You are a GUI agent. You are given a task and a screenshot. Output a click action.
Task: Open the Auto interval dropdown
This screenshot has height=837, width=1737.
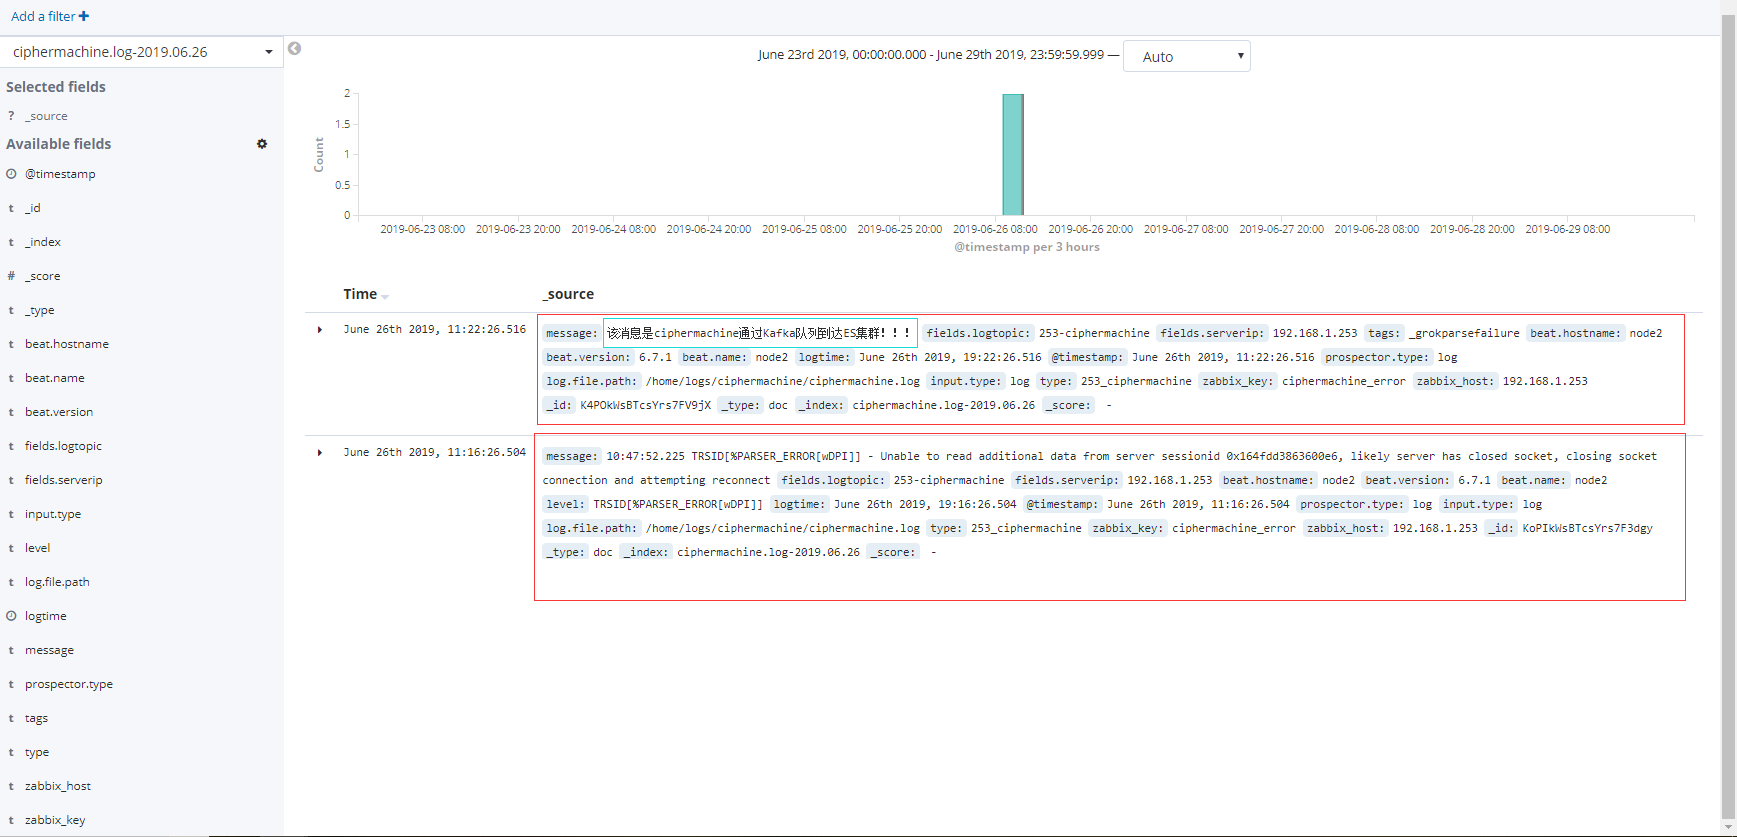tap(1187, 56)
